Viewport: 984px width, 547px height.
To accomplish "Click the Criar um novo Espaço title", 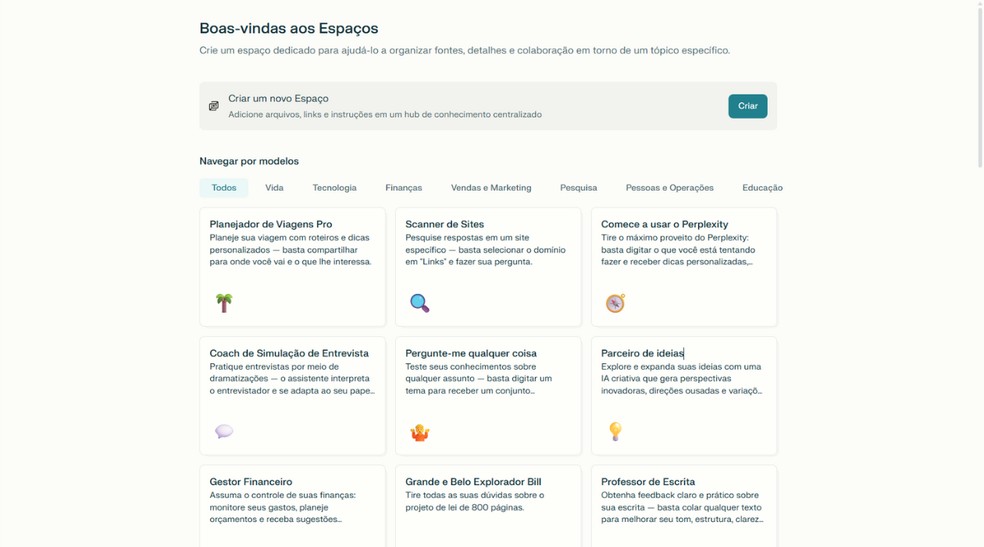I will 278,98.
